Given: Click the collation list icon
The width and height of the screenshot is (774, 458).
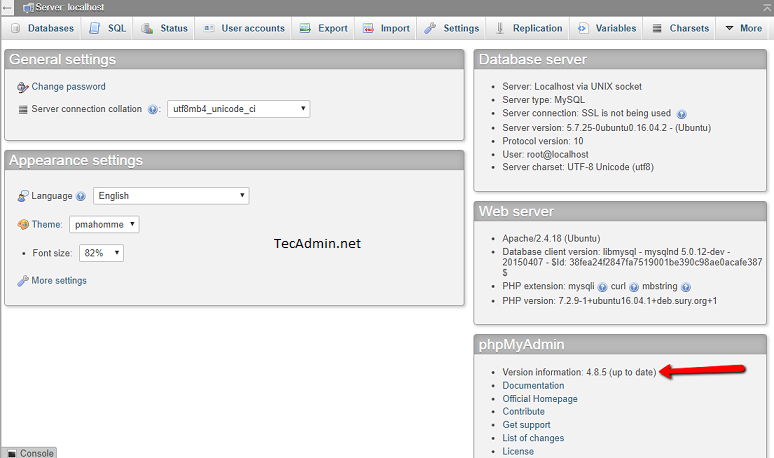Looking at the screenshot, I should [23, 110].
